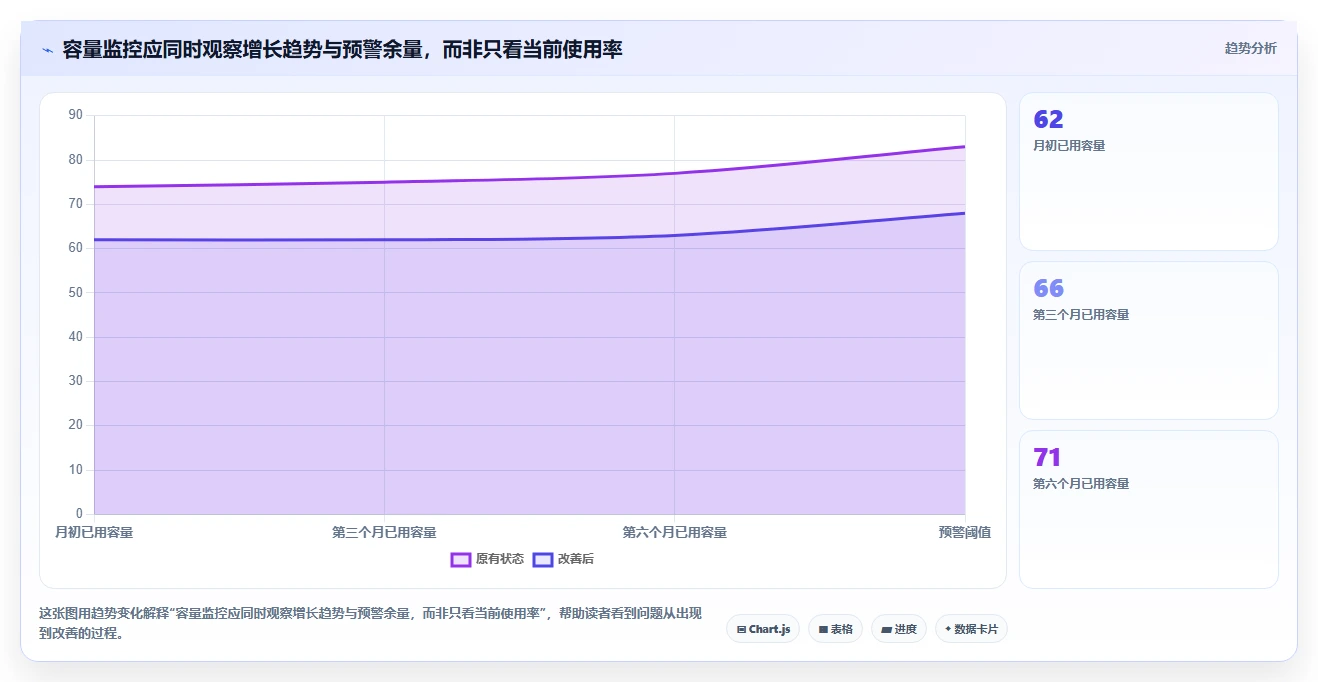
Task: Click the 月初已用容量 x-axis label
Action: pos(94,532)
